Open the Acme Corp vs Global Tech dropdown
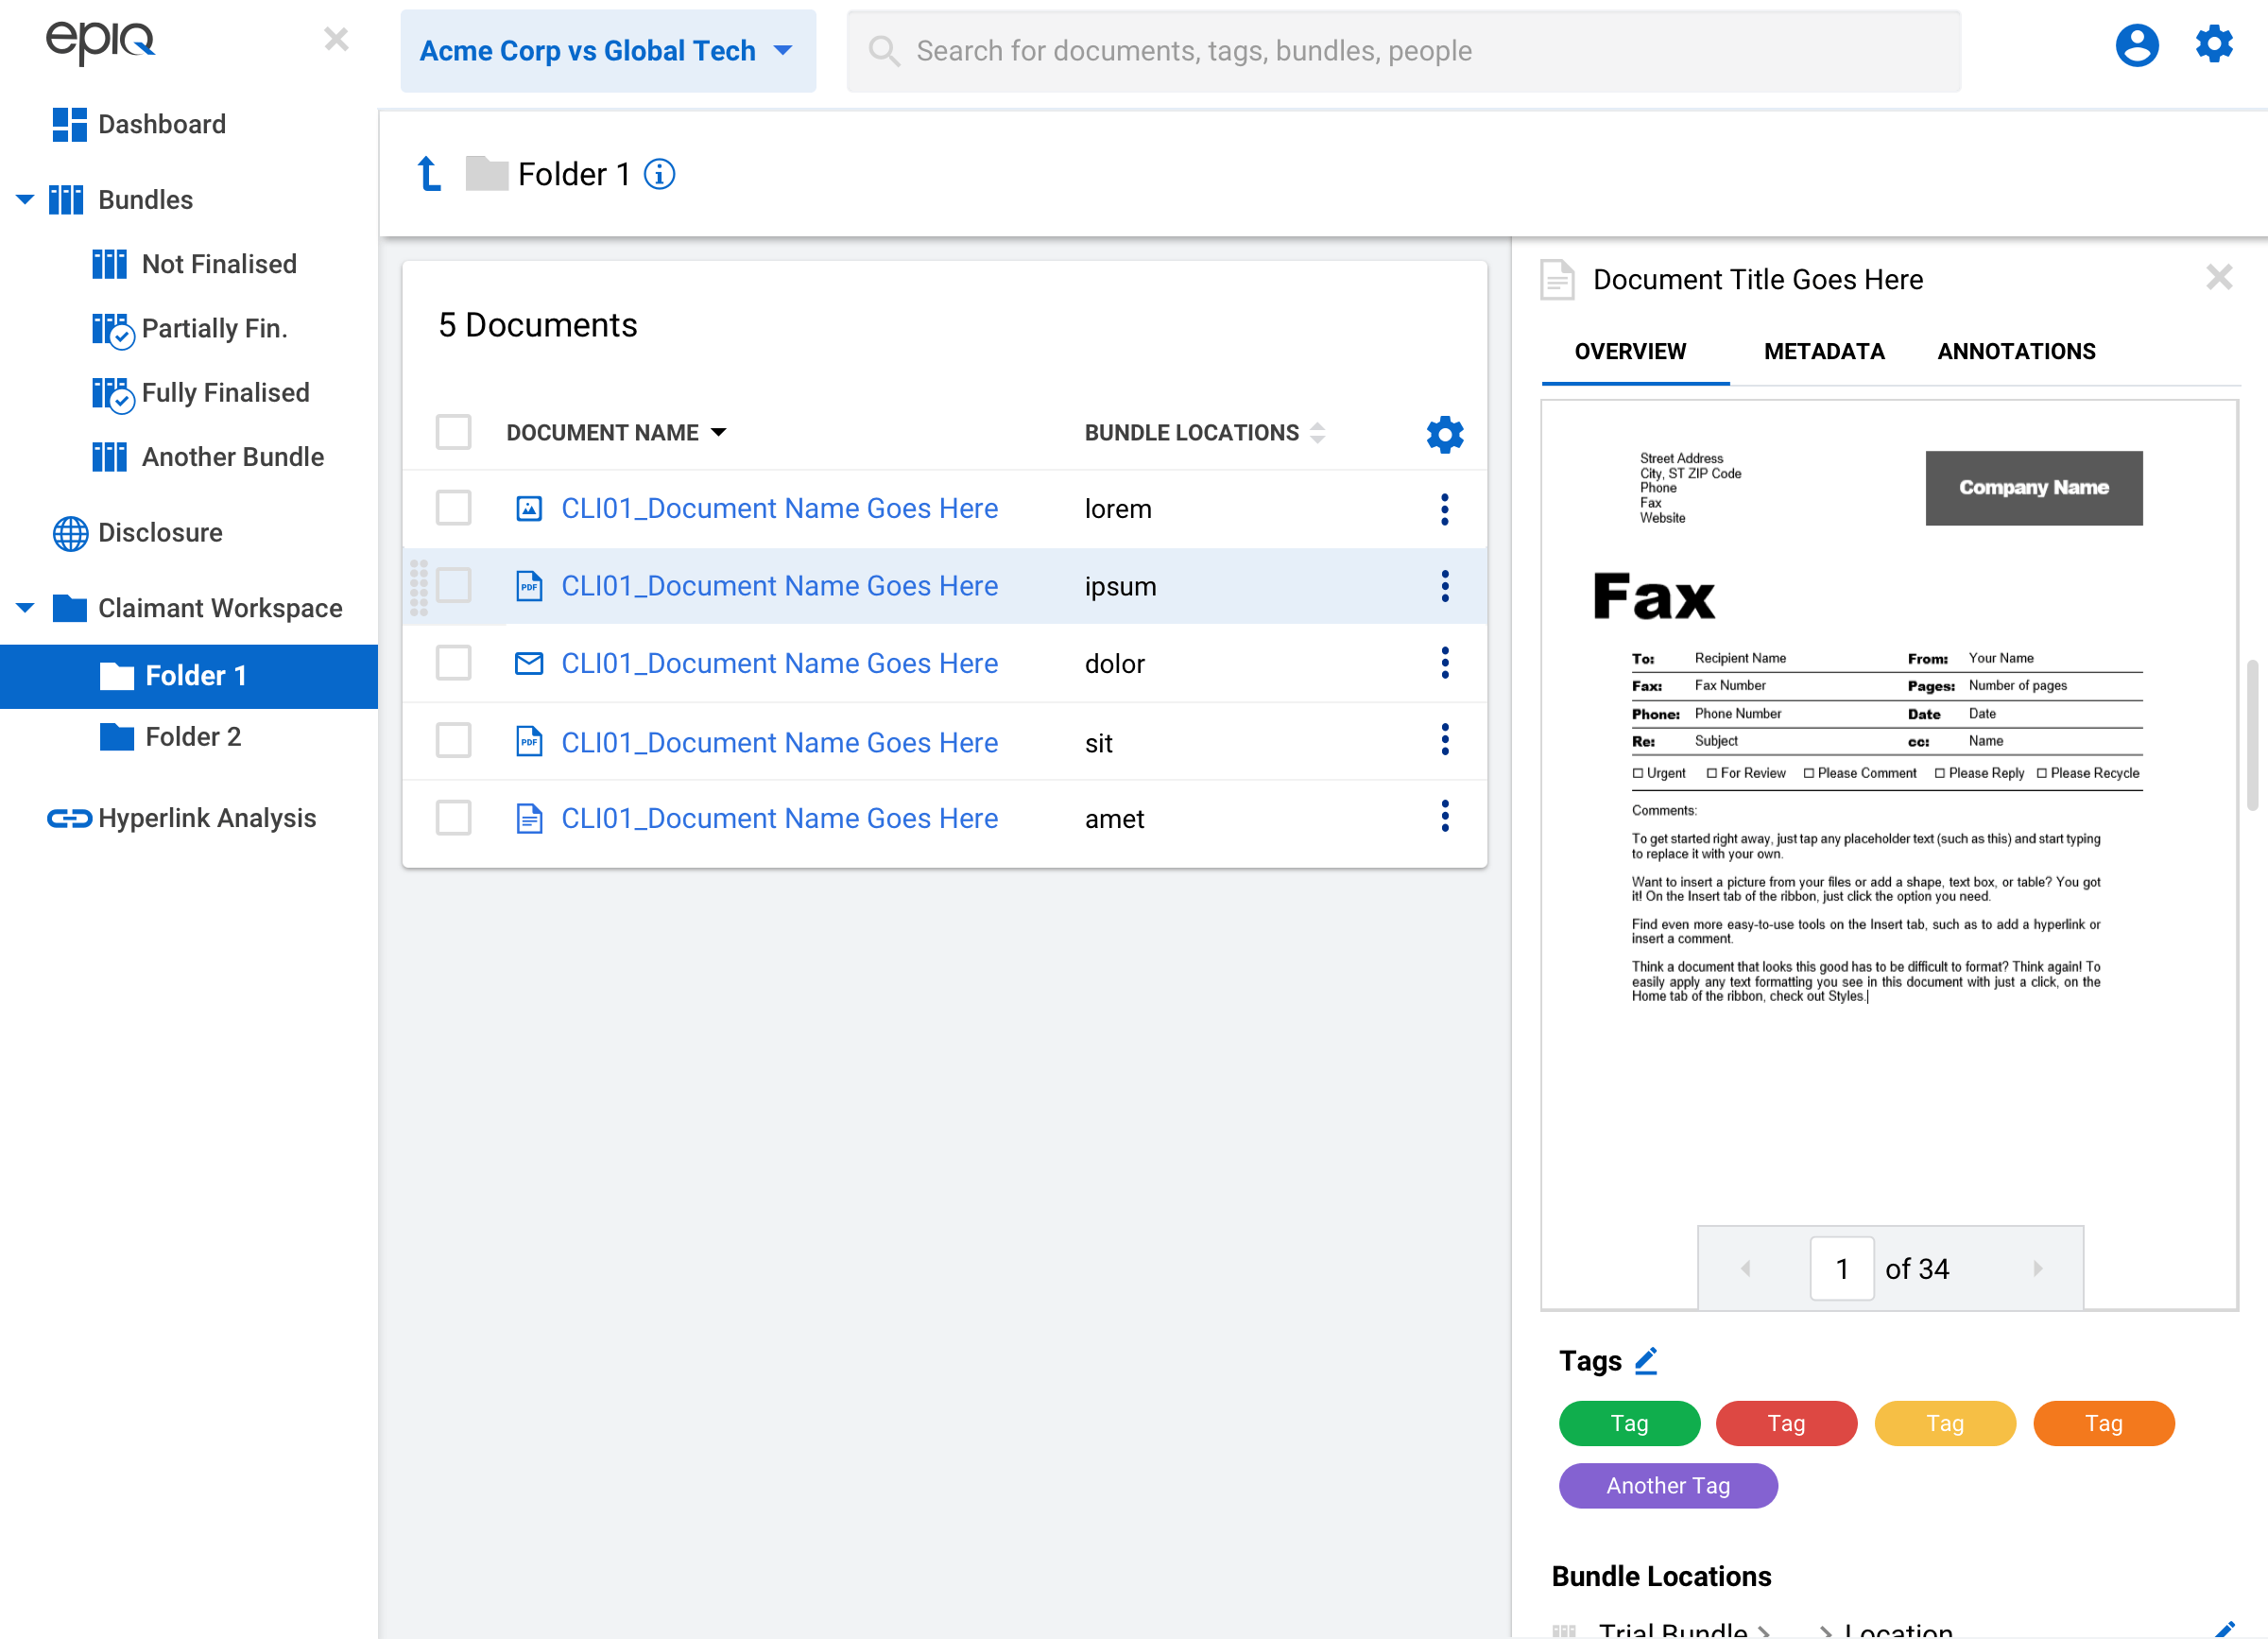Viewport: 2268px width, 1639px height. click(607, 51)
